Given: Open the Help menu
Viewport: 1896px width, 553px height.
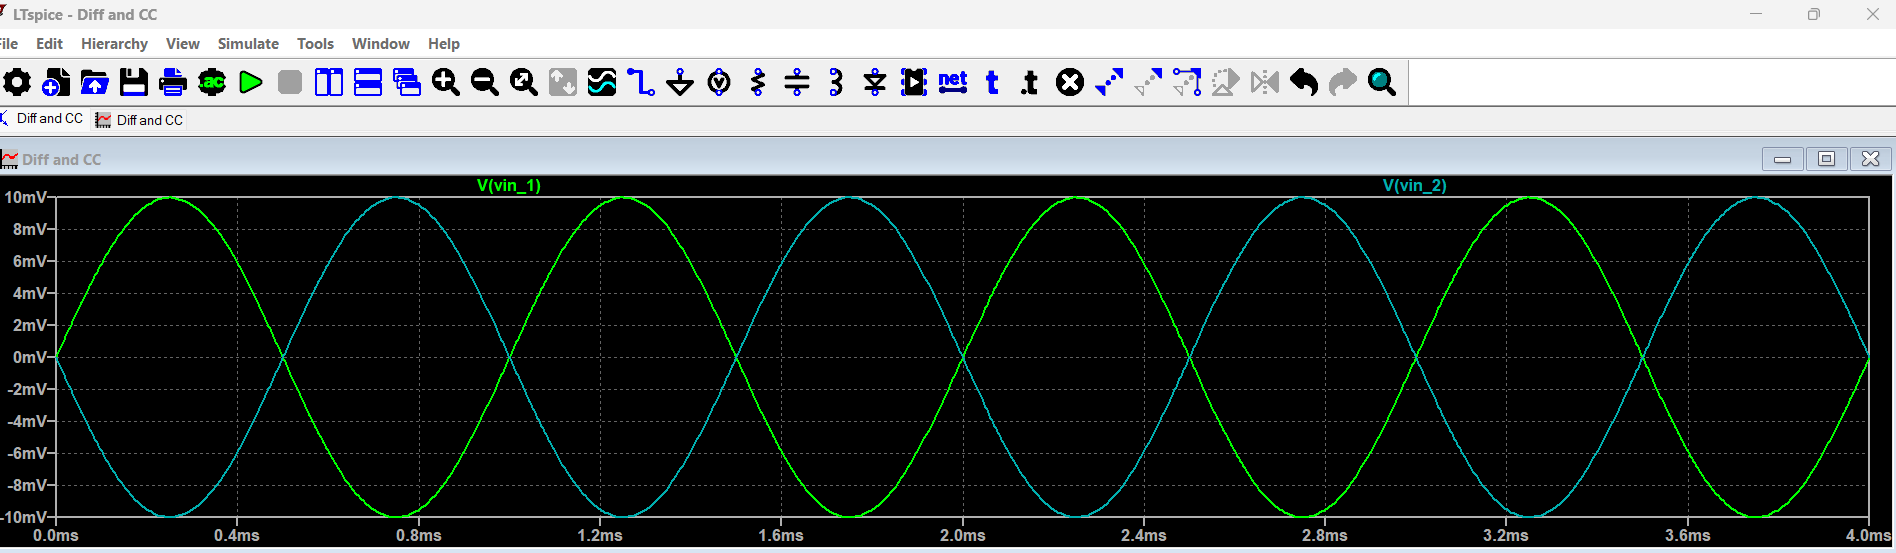Looking at the screenshot, I should click(444, 44).
